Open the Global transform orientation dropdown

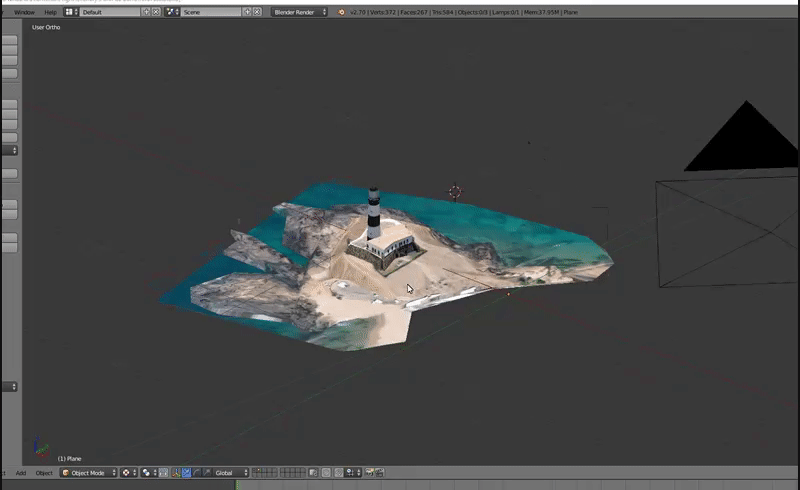tap(231, 473)
